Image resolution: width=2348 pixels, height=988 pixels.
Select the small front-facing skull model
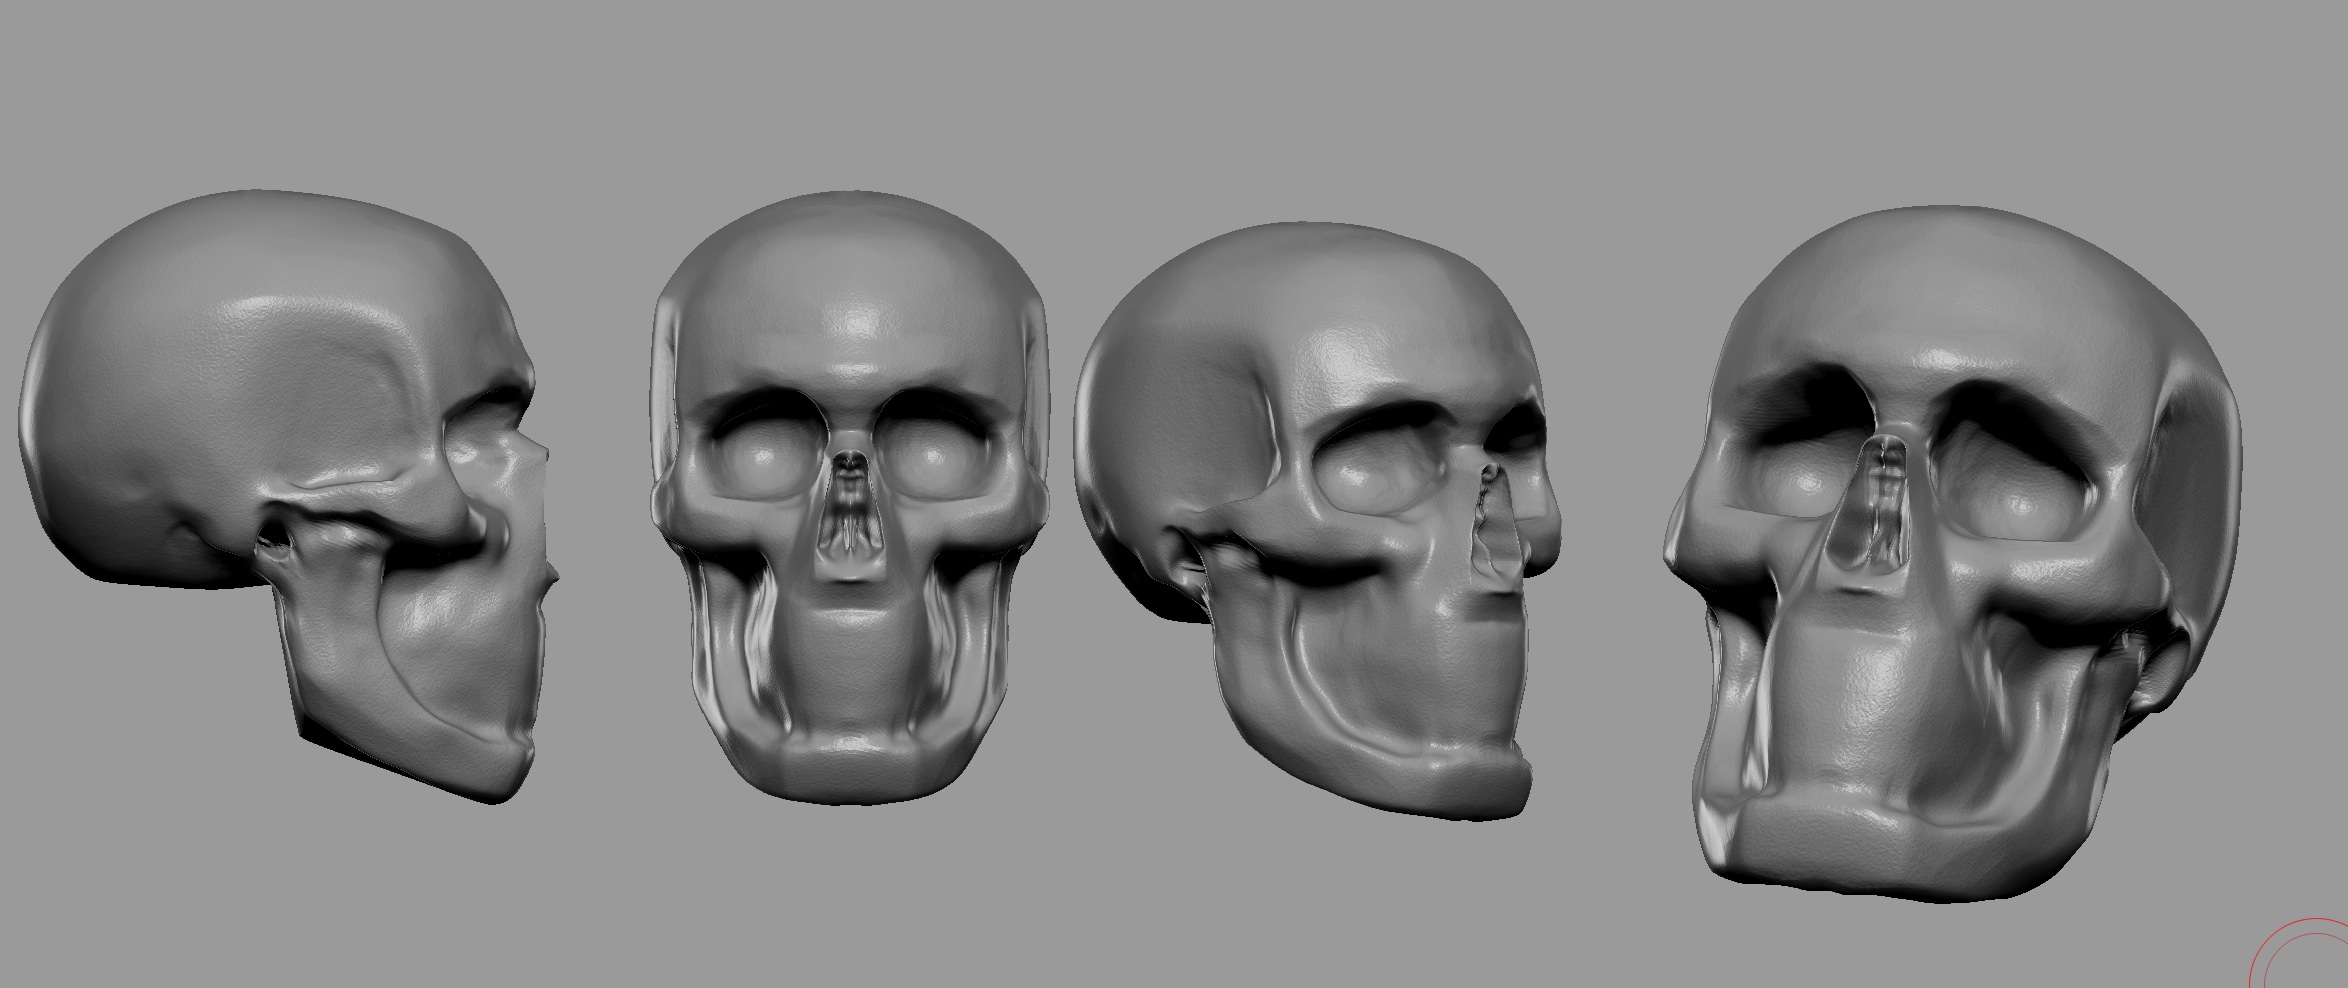click(x=850, y=497)
